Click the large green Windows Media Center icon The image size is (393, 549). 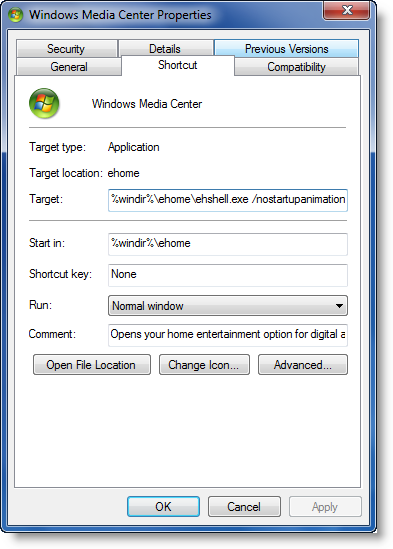tap(44, 103)
